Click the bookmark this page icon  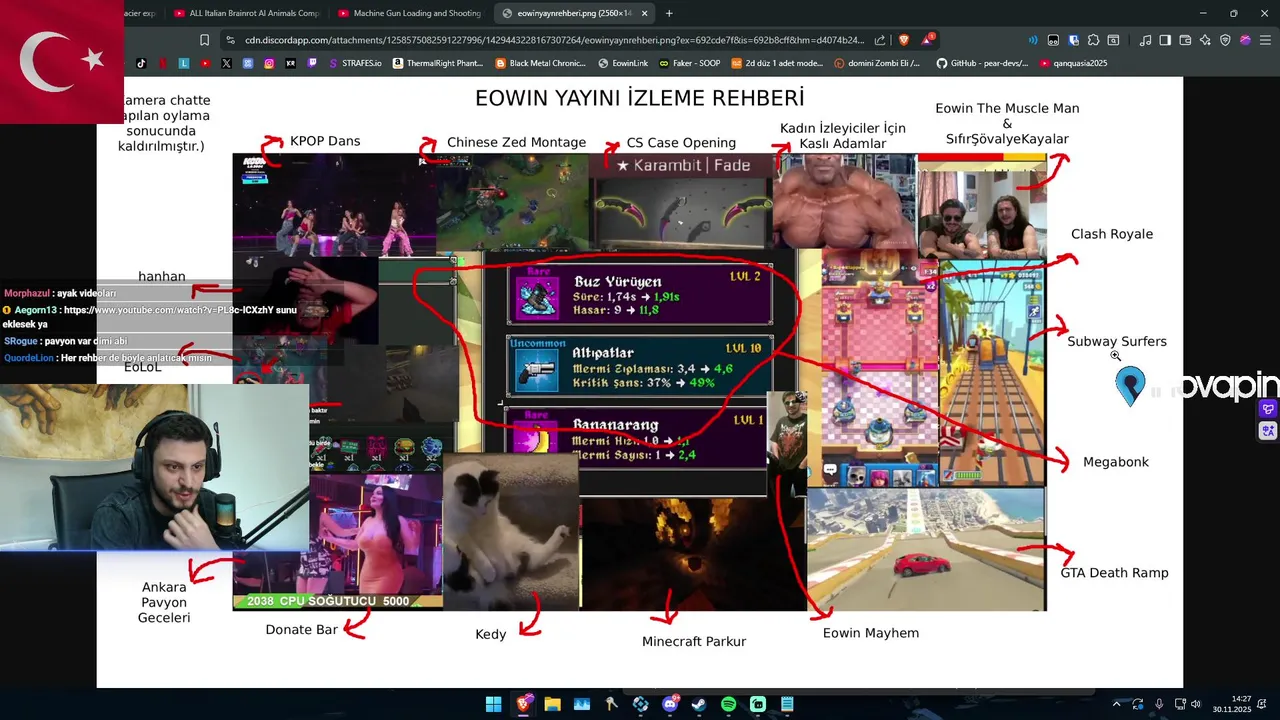(x=204, y=40)
